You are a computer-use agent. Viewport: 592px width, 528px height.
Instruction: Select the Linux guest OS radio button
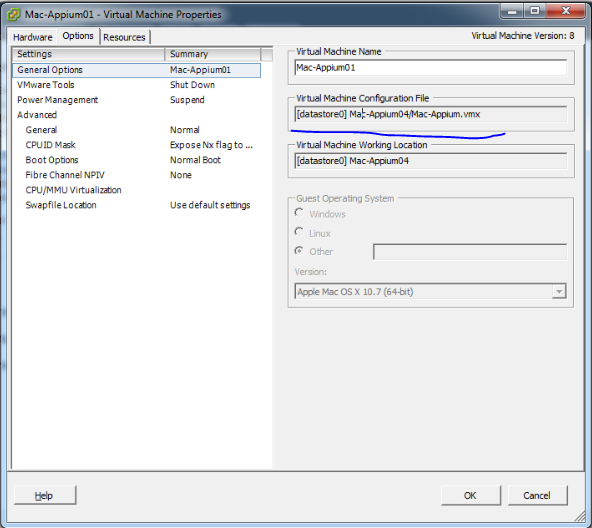point(299,232)
